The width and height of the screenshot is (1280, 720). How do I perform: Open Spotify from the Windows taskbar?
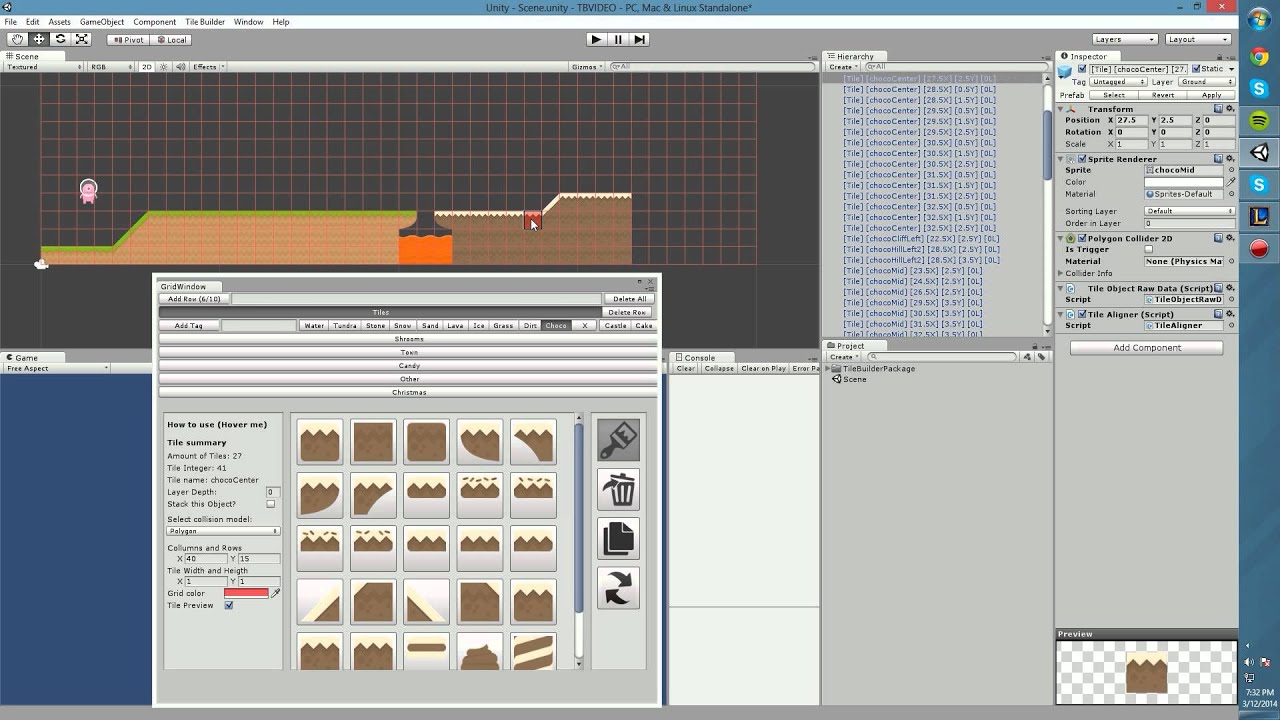pos(1259,121)
